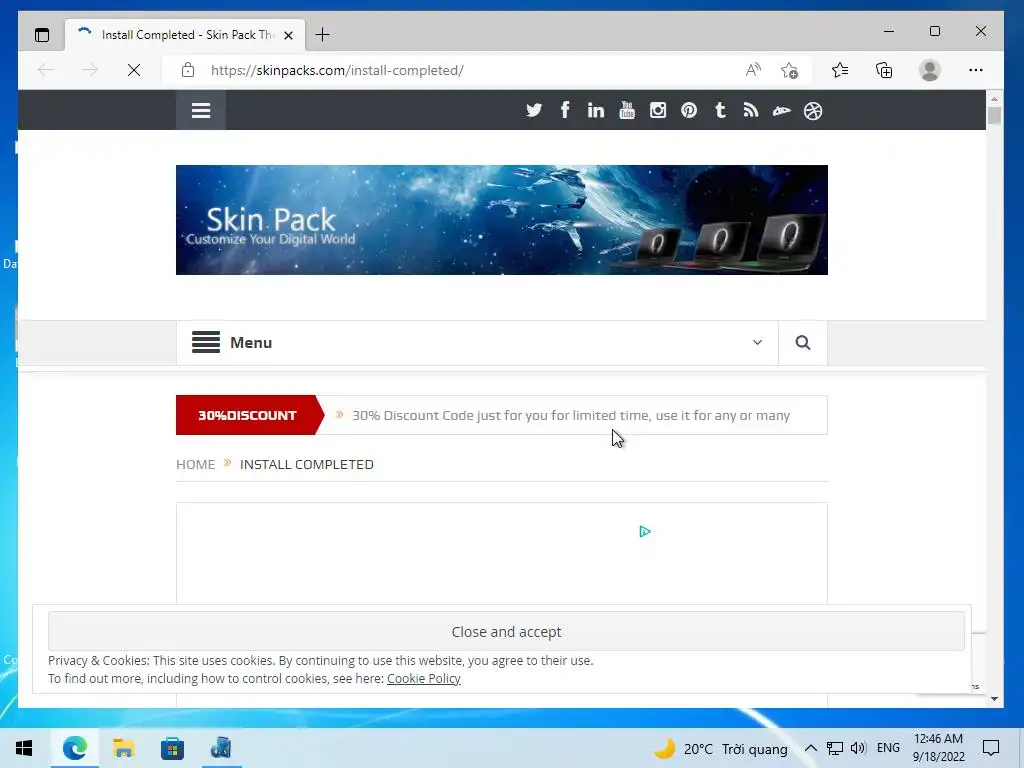Image resolution: width=1024 pixels, height=768 pixels.
Task: Open the Favorites list icon
Action: (x=840, y=70)
